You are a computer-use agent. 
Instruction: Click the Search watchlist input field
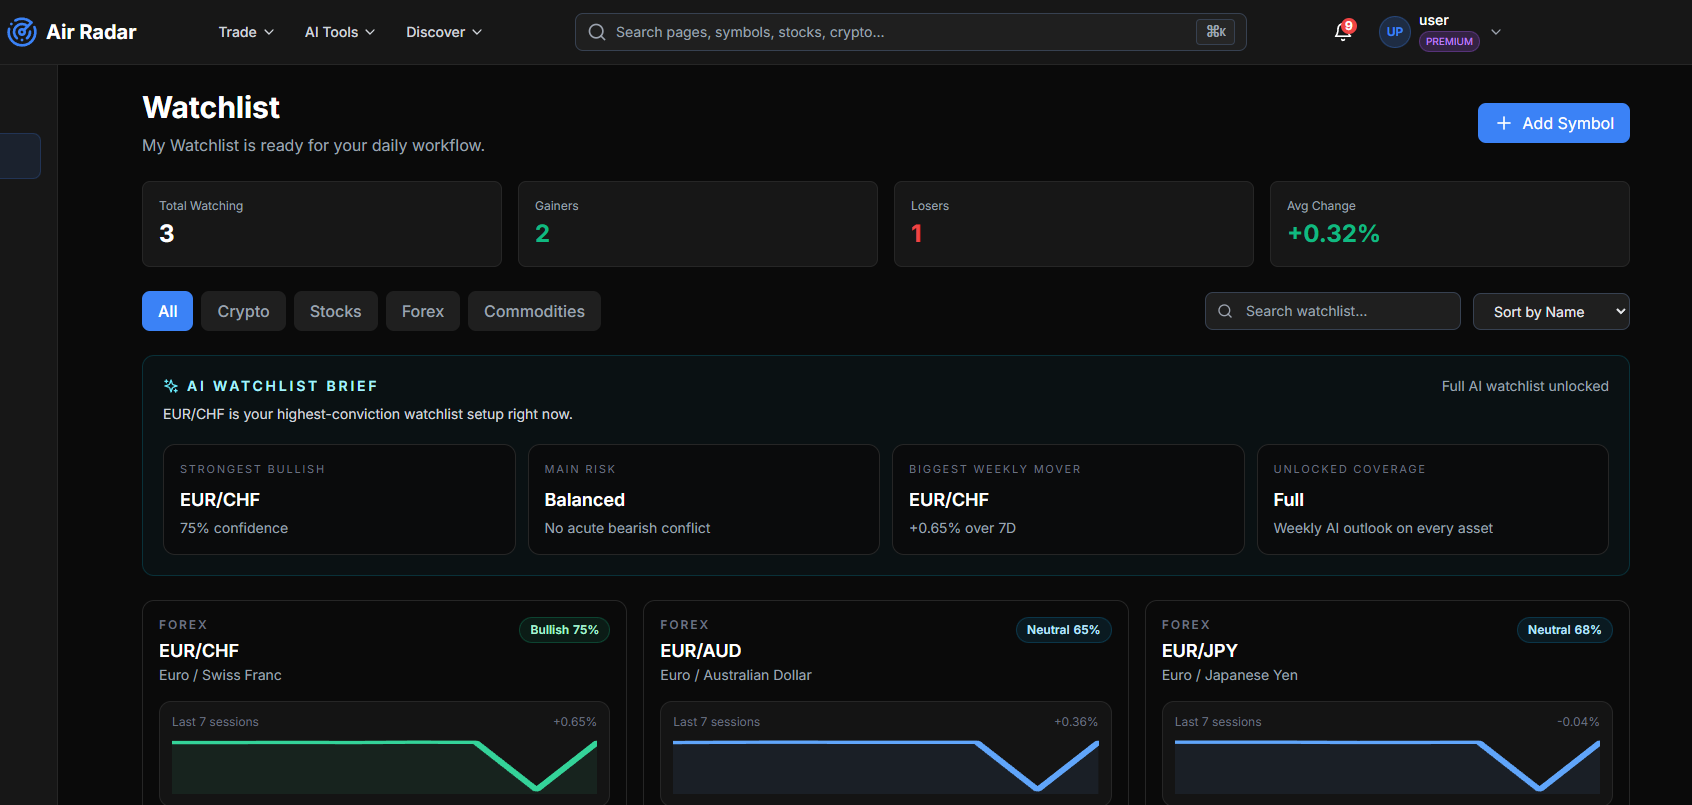(x=1332, y=311)
